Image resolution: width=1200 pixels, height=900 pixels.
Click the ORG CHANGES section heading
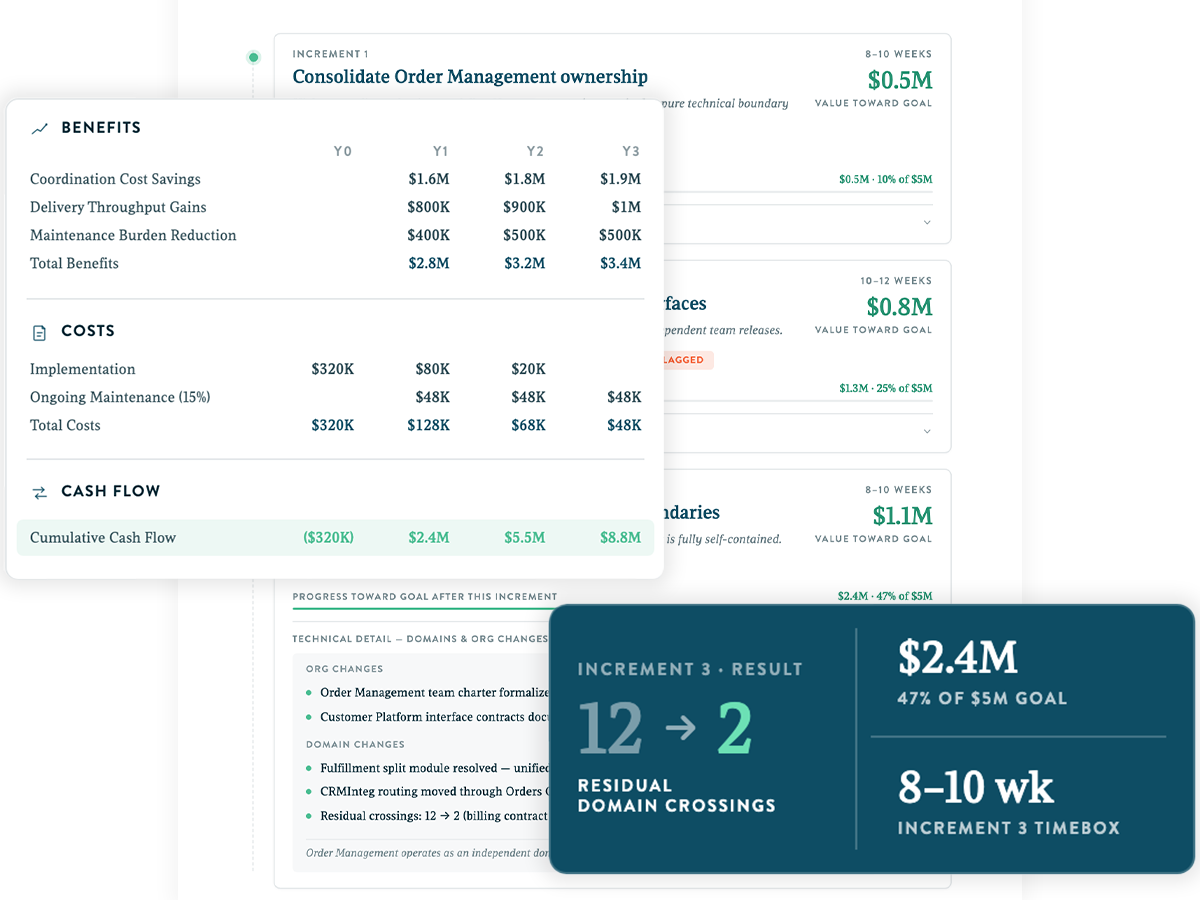[x=344, y=669]
